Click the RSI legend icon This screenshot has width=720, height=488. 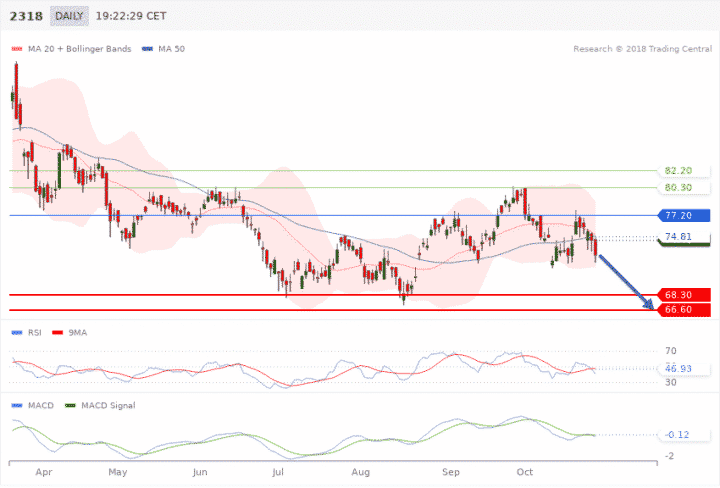(15, 332)
